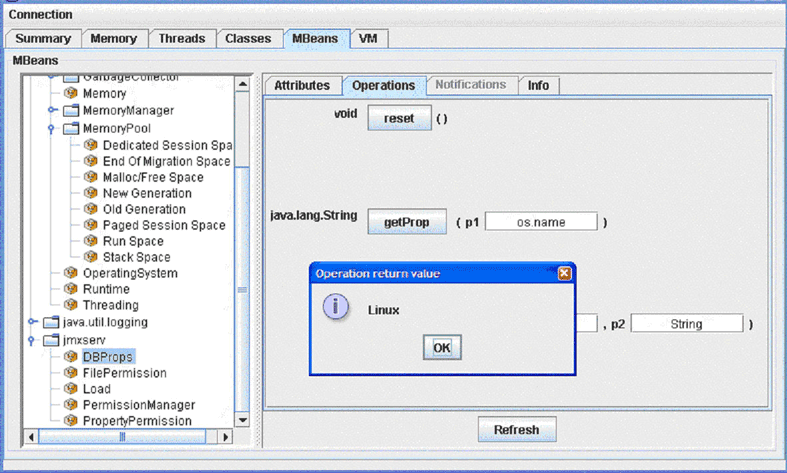Click the Run Space bean icon

click(x=91, y=241)
